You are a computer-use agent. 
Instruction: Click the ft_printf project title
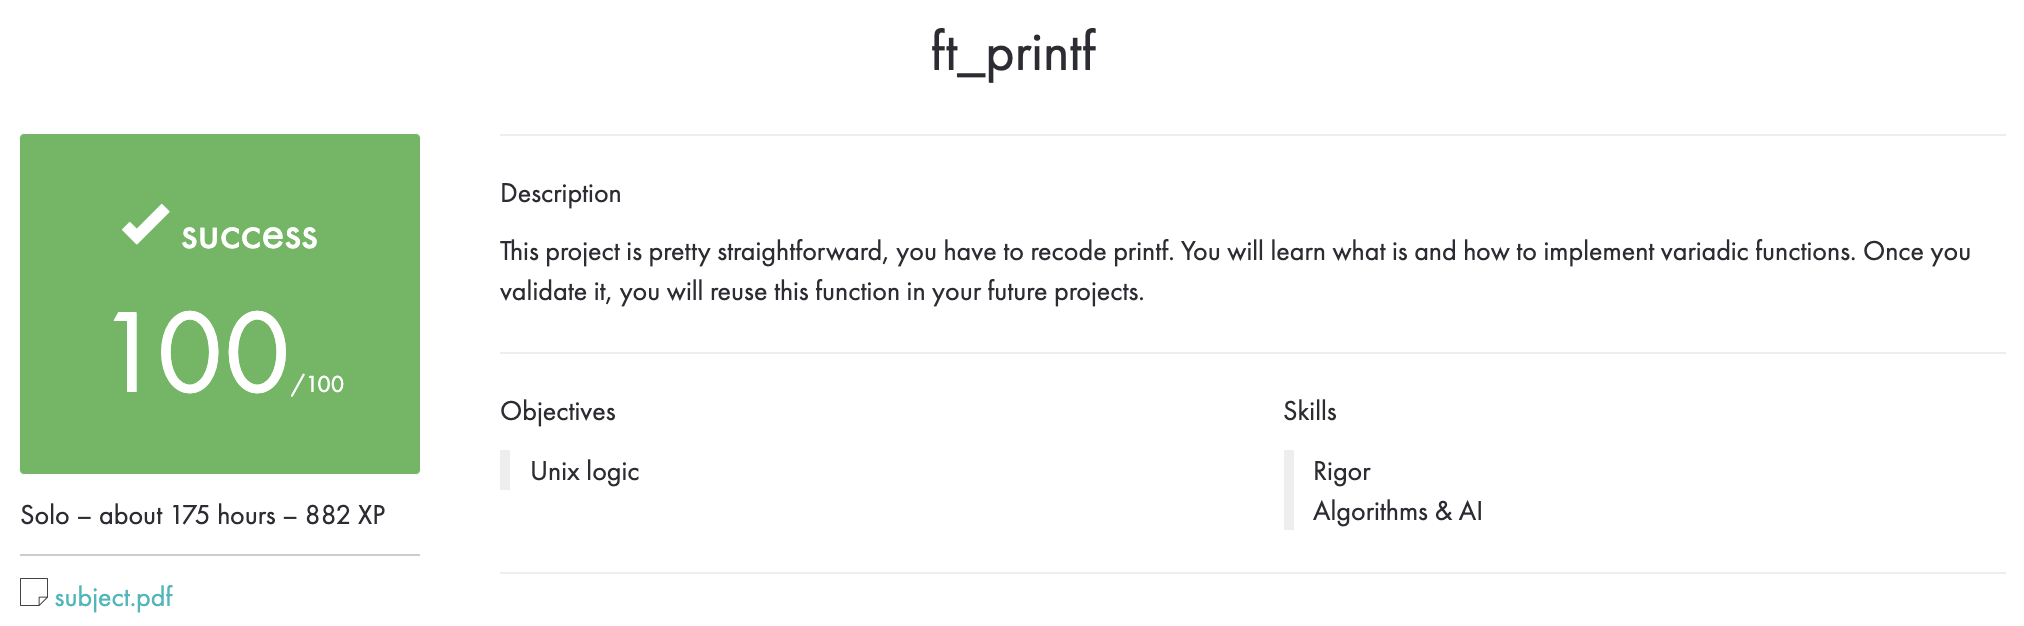(1013, 51)
